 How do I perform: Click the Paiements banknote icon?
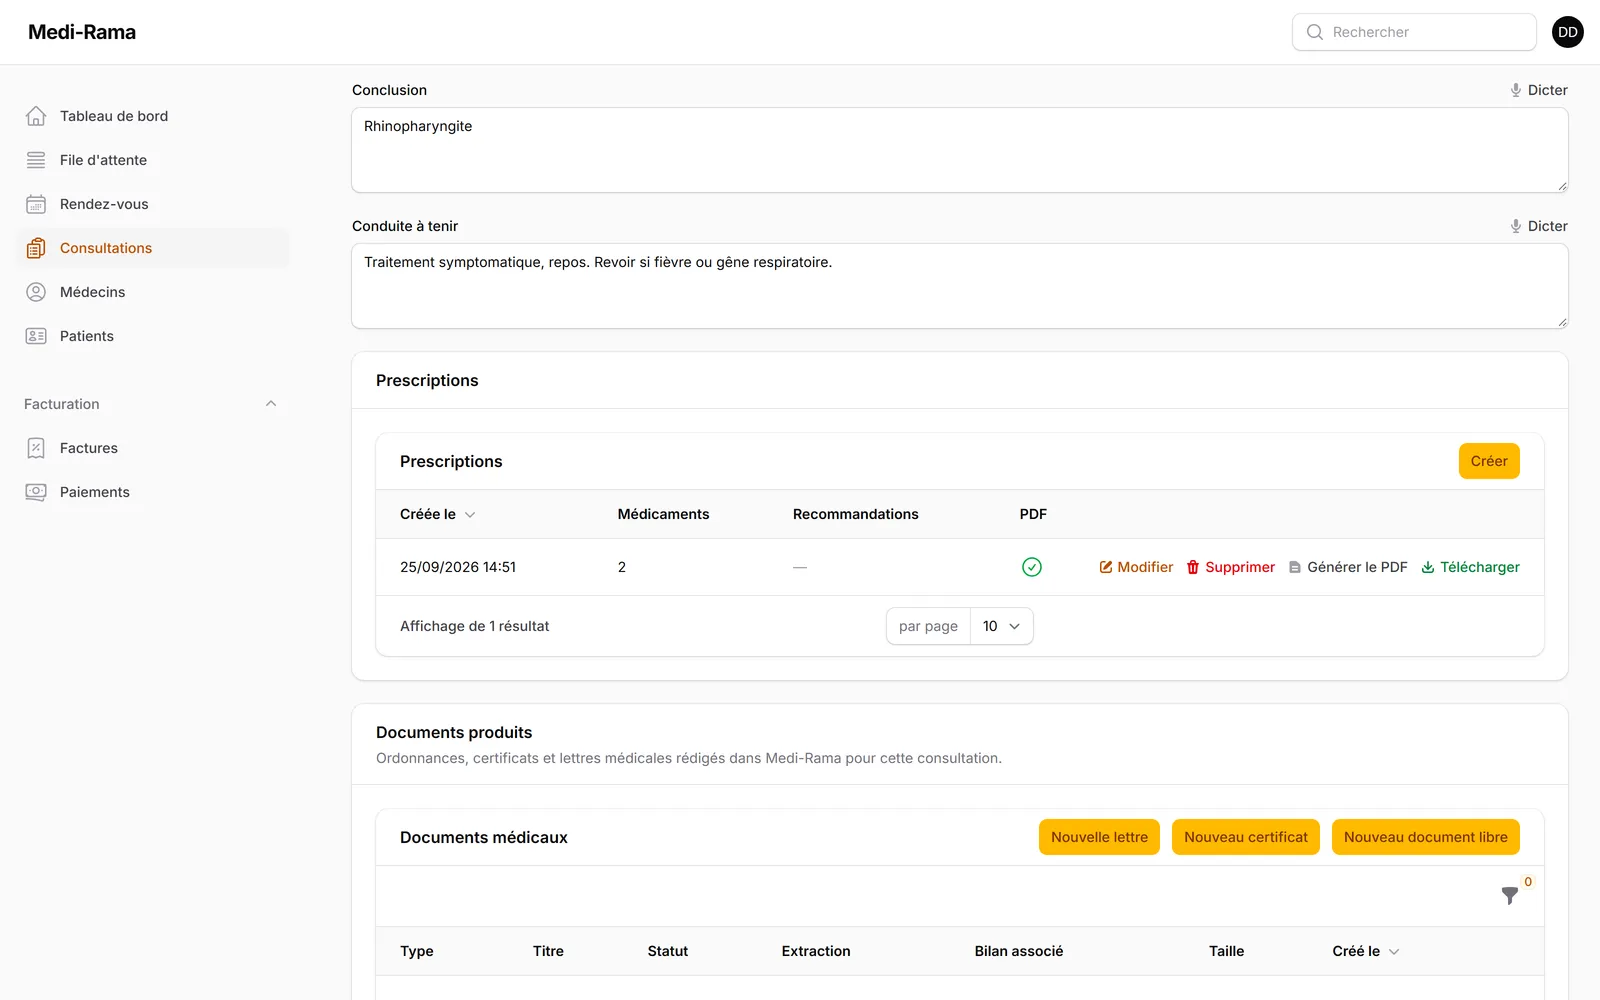36,492
